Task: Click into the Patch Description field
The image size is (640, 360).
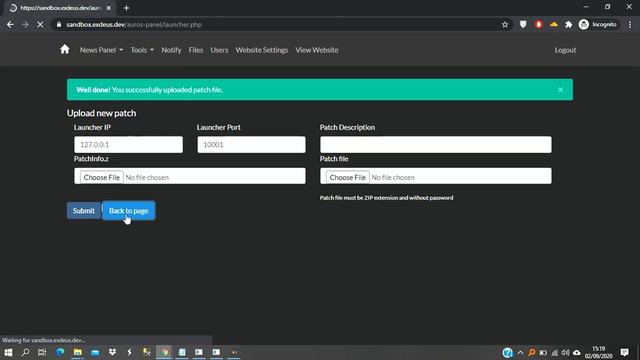Action: [x=436, y=144]
